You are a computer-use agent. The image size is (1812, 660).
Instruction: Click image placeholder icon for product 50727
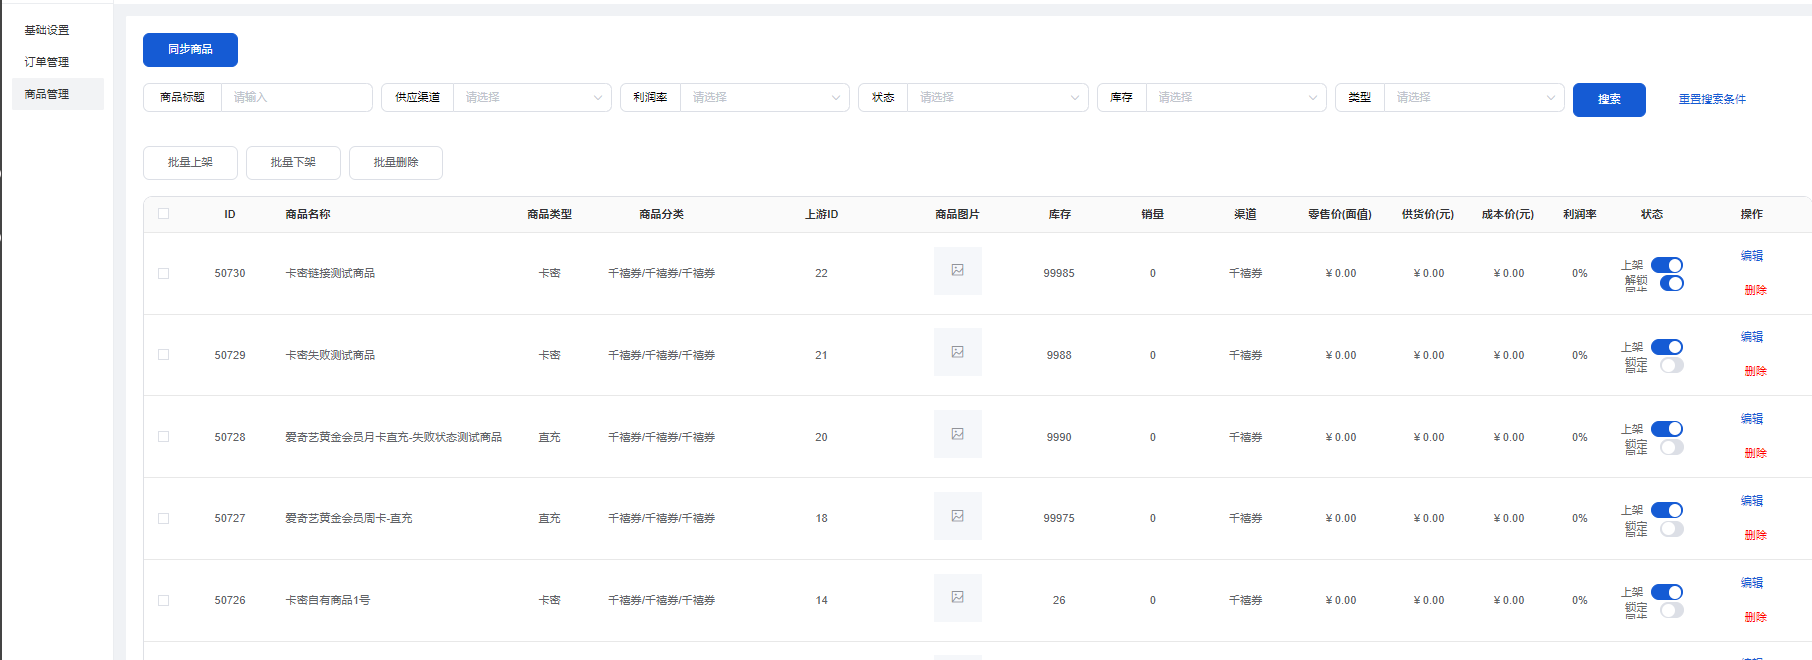[x=957, y=517]
